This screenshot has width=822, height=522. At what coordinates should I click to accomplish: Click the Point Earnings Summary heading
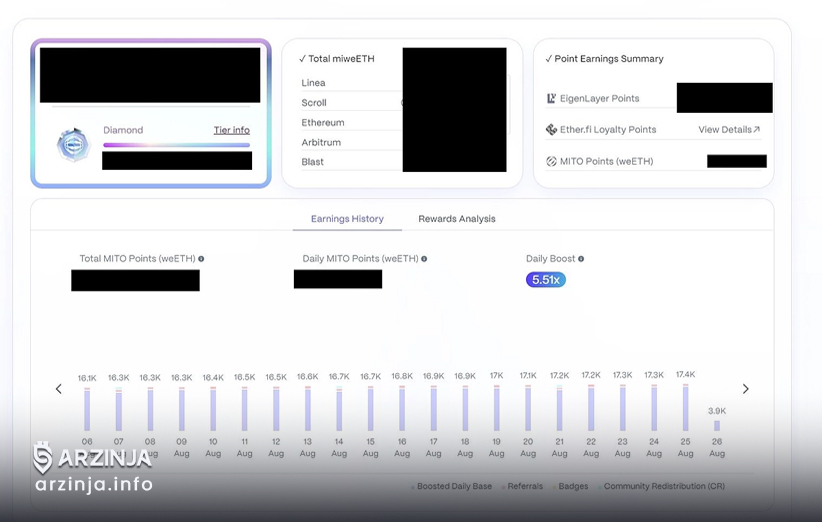604,59
